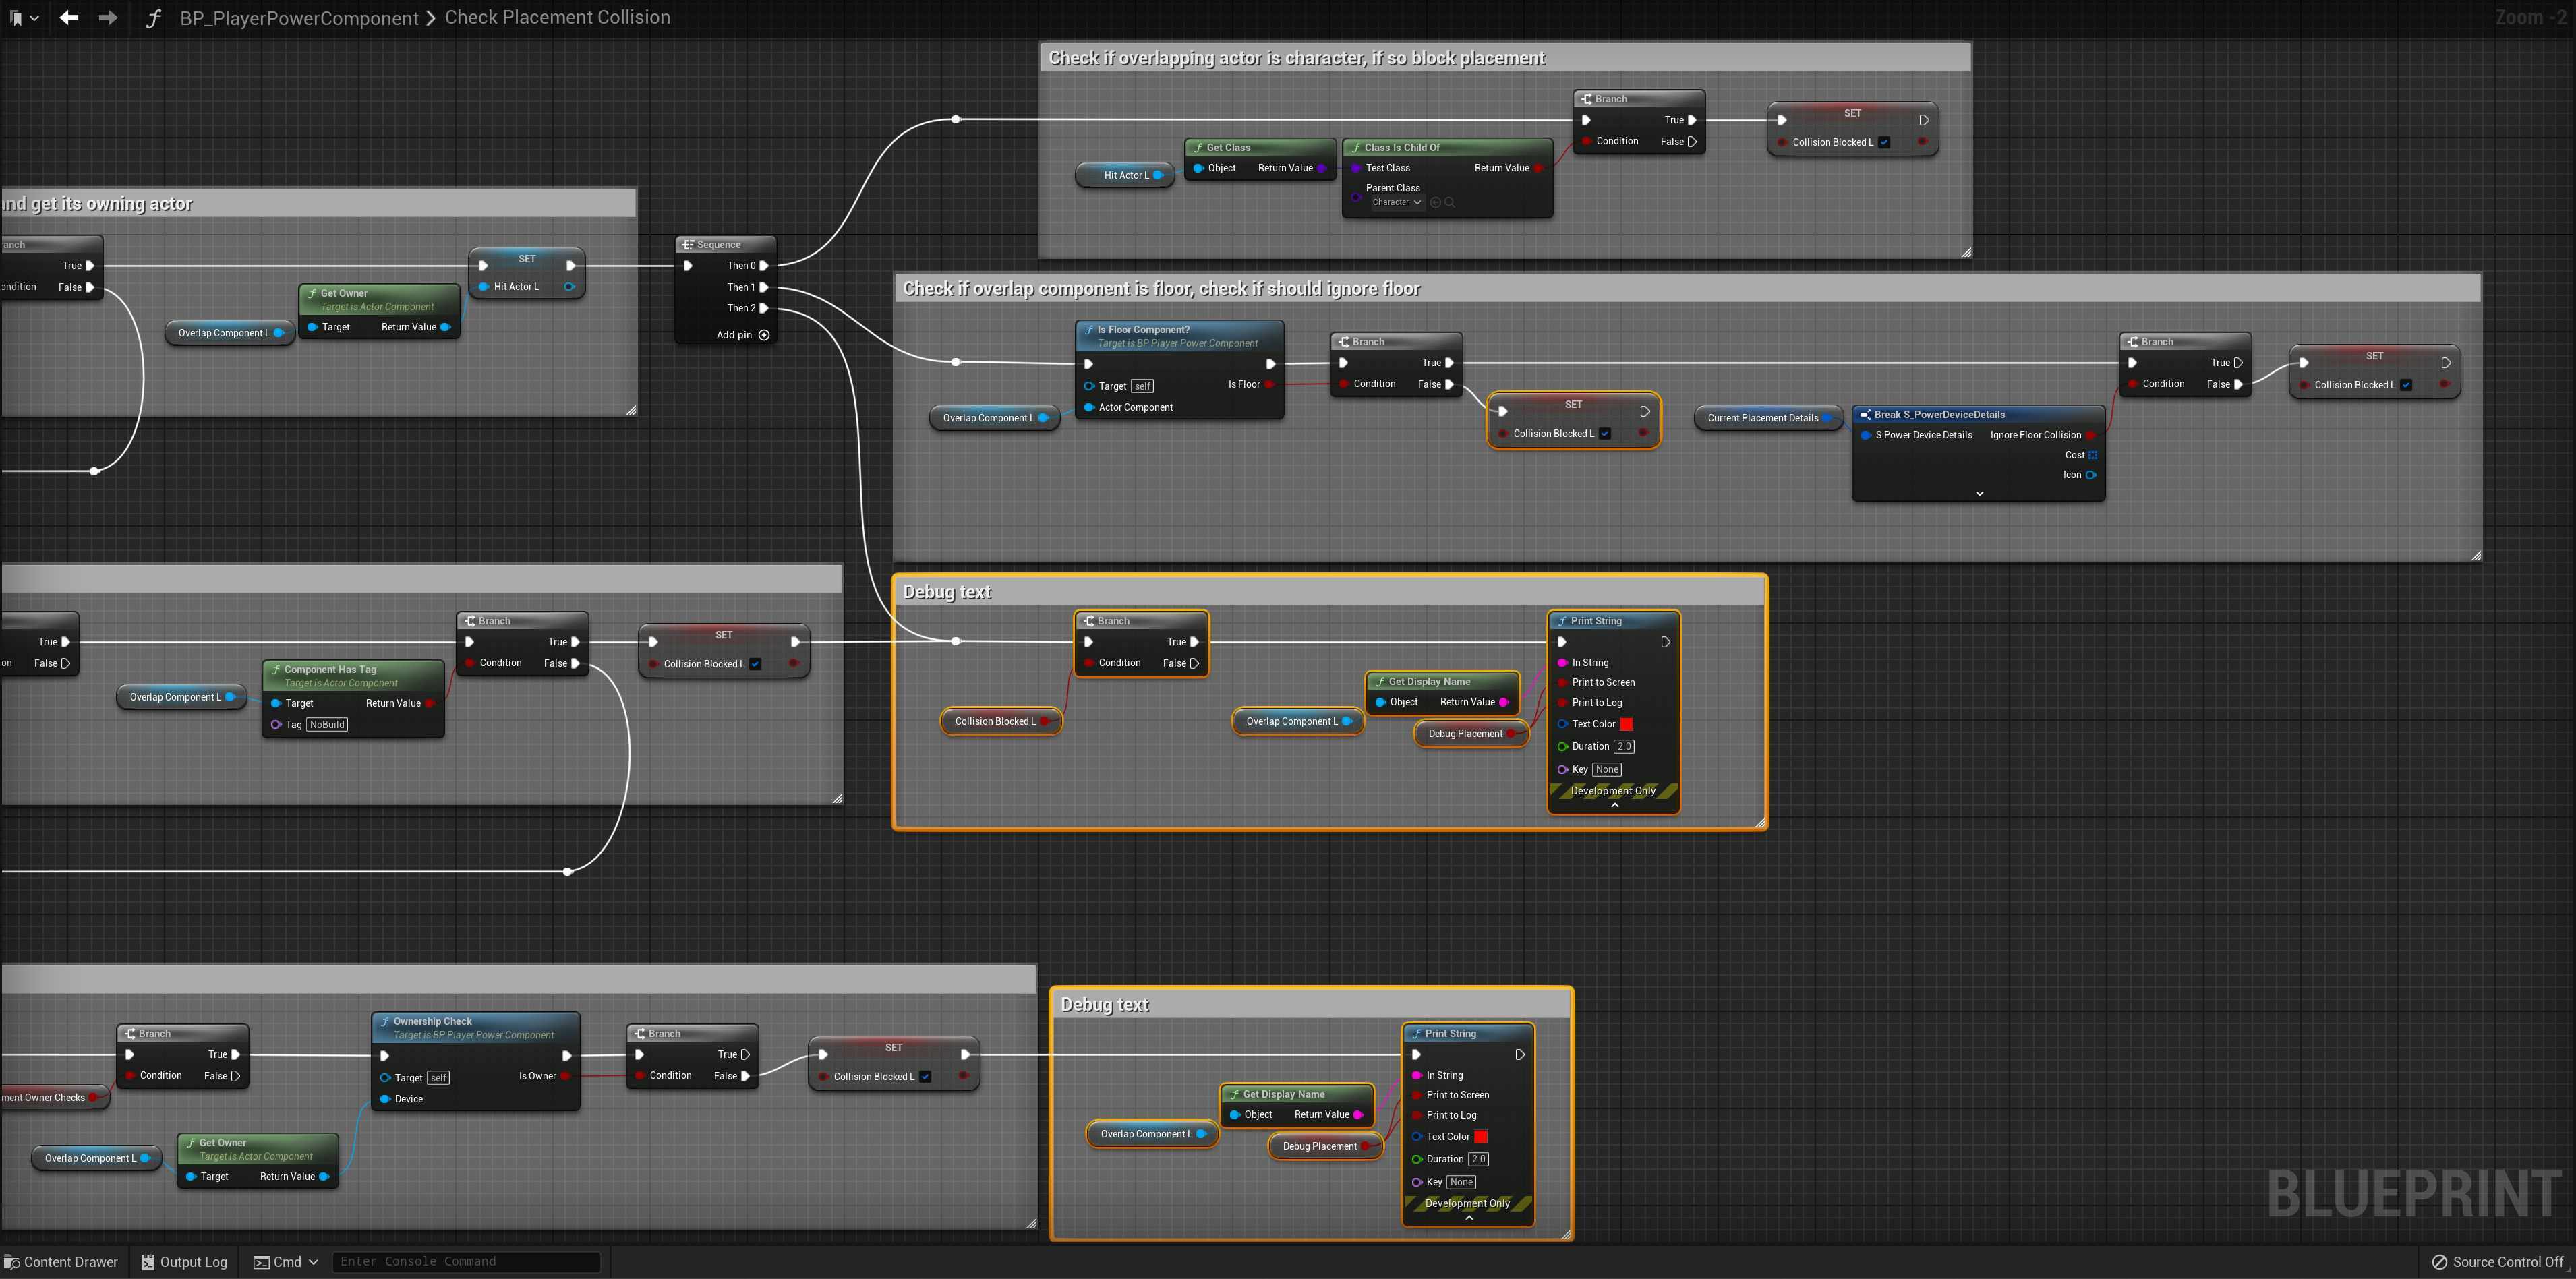Open the Content Drawer

click(61, 1261)
